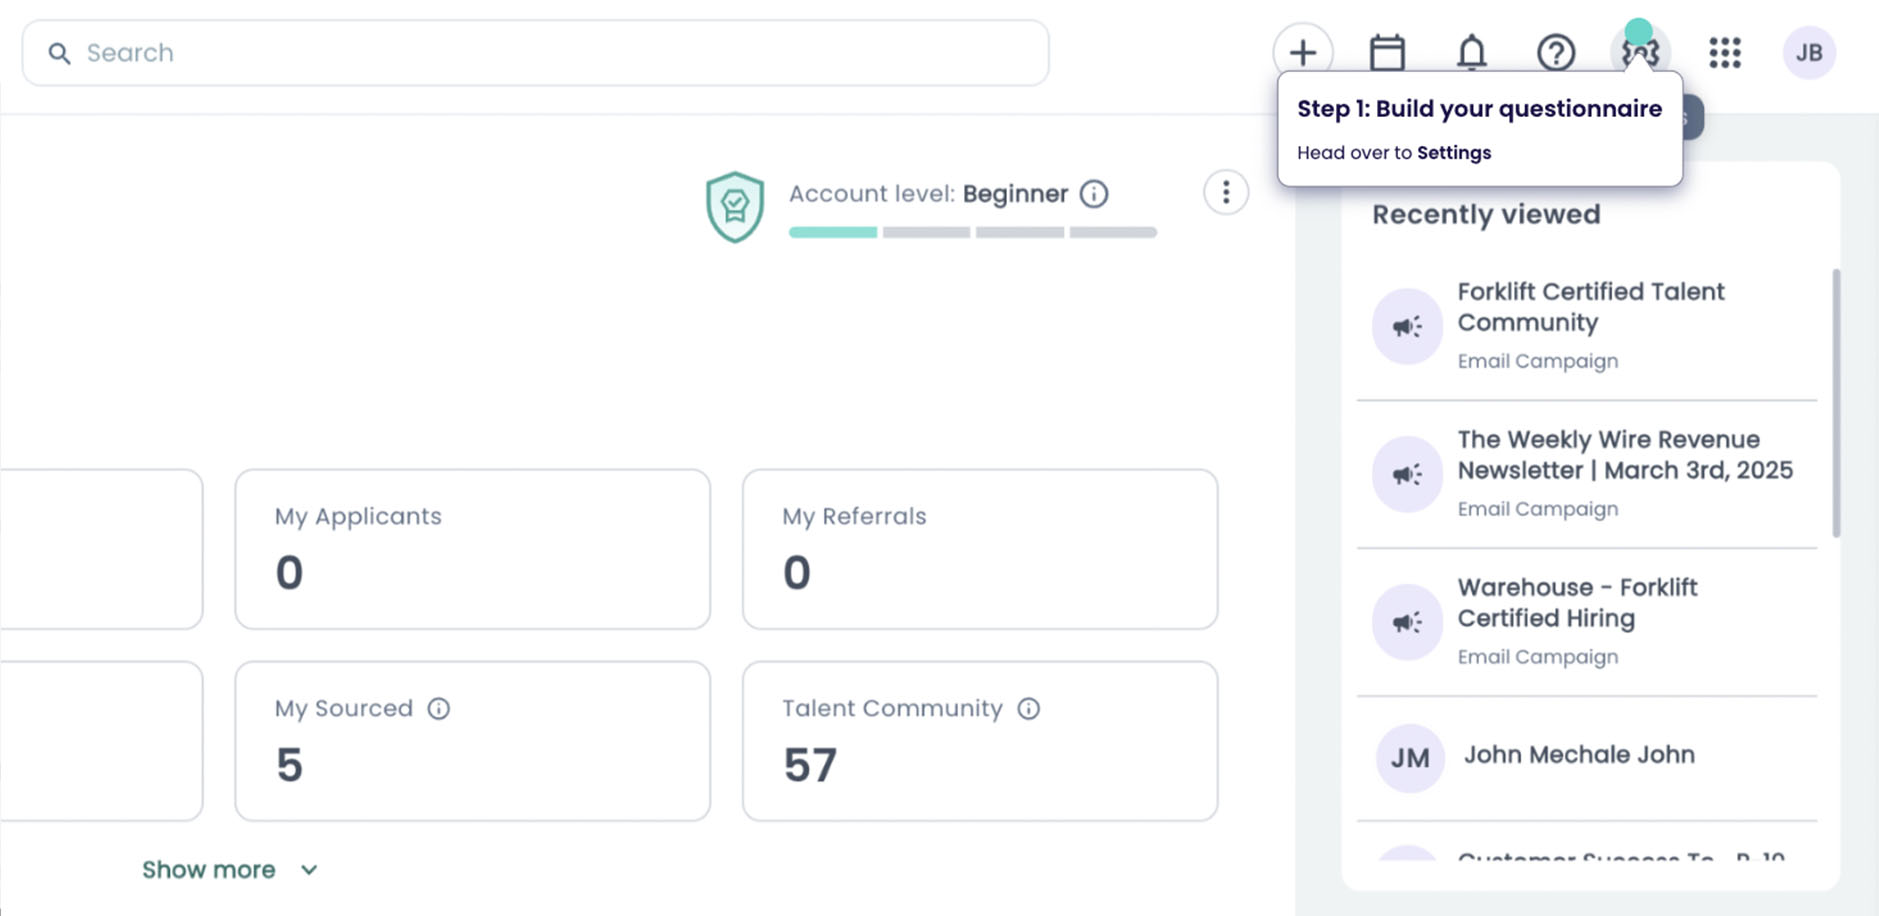
Task: Click the Account level info icon
Action: 1094,193
